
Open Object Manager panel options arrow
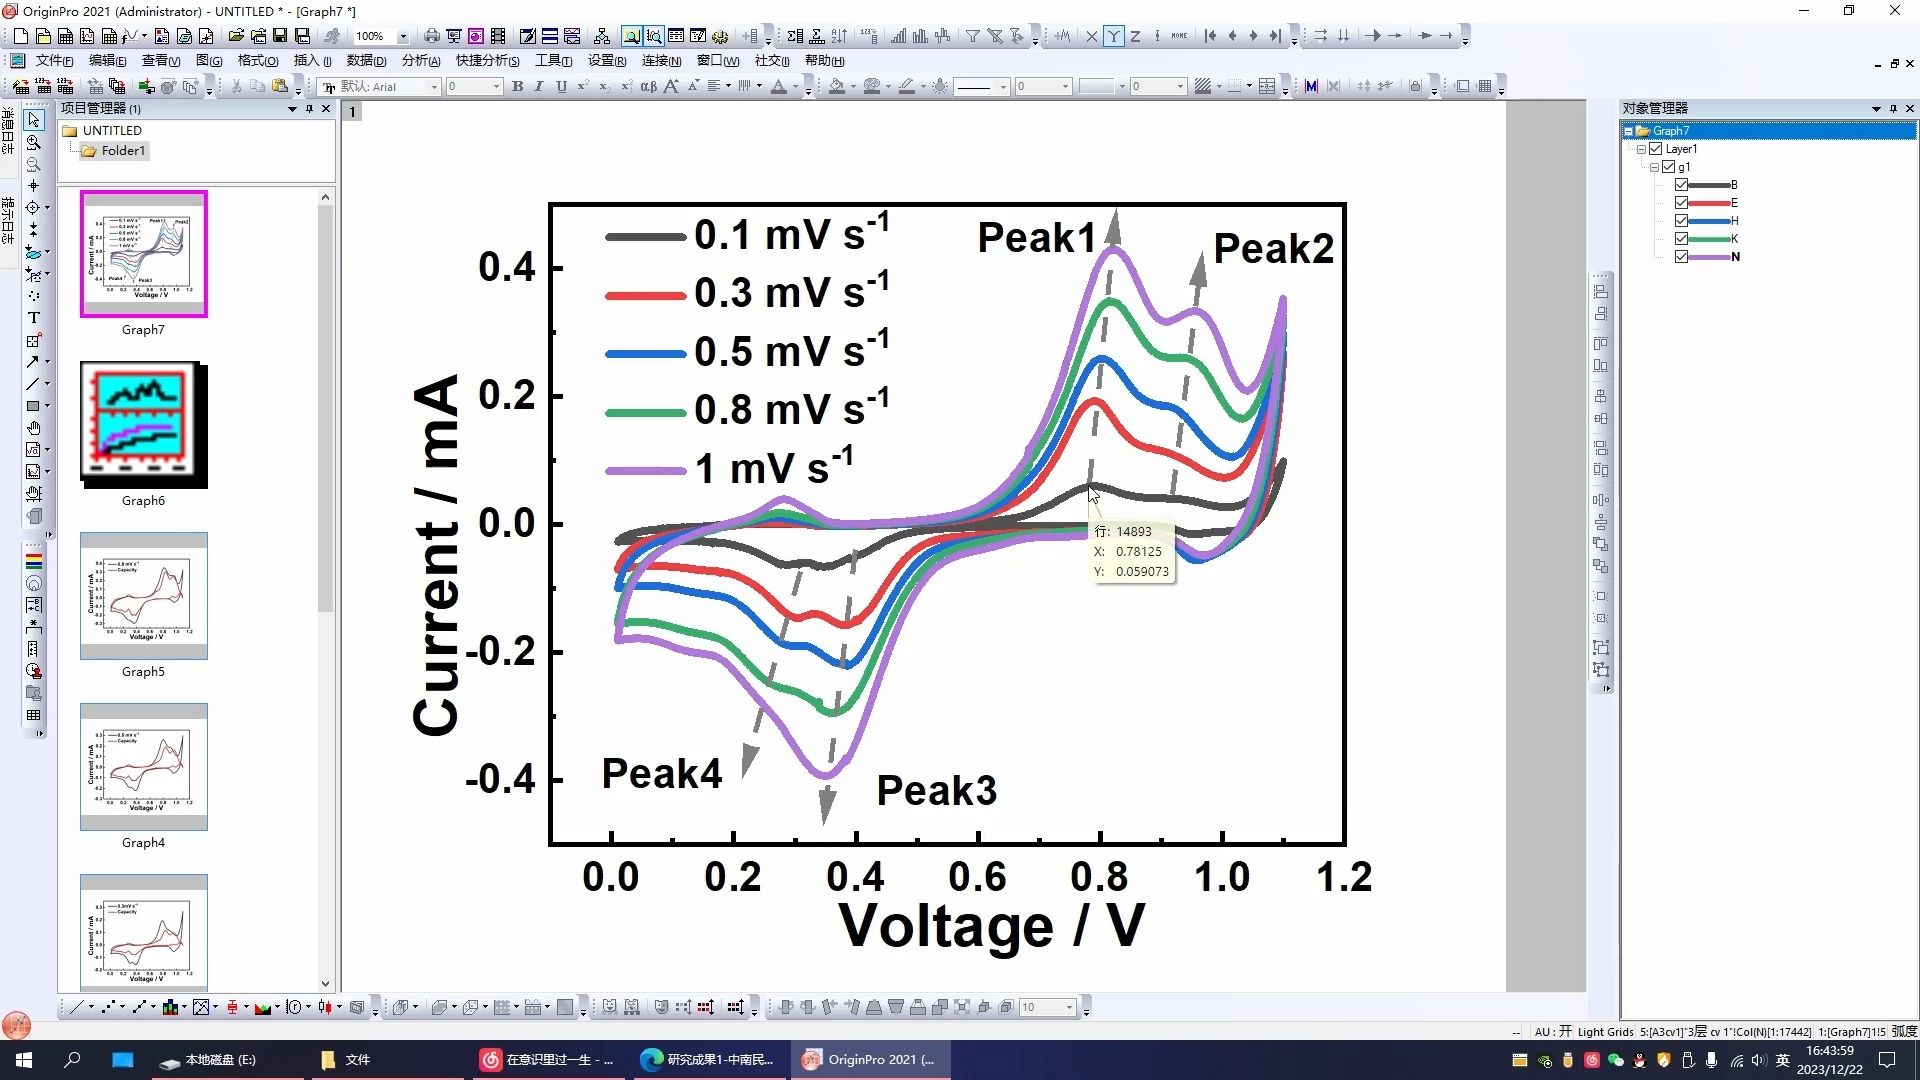tap(1876, 108)
